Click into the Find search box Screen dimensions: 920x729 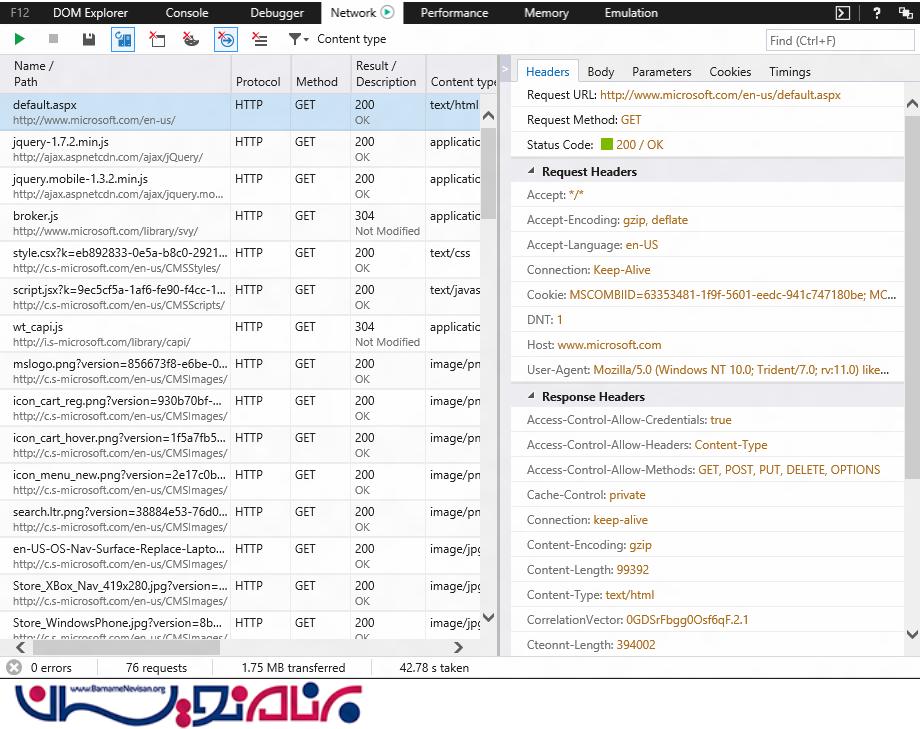pyautogui.click(x=840, y=41)
